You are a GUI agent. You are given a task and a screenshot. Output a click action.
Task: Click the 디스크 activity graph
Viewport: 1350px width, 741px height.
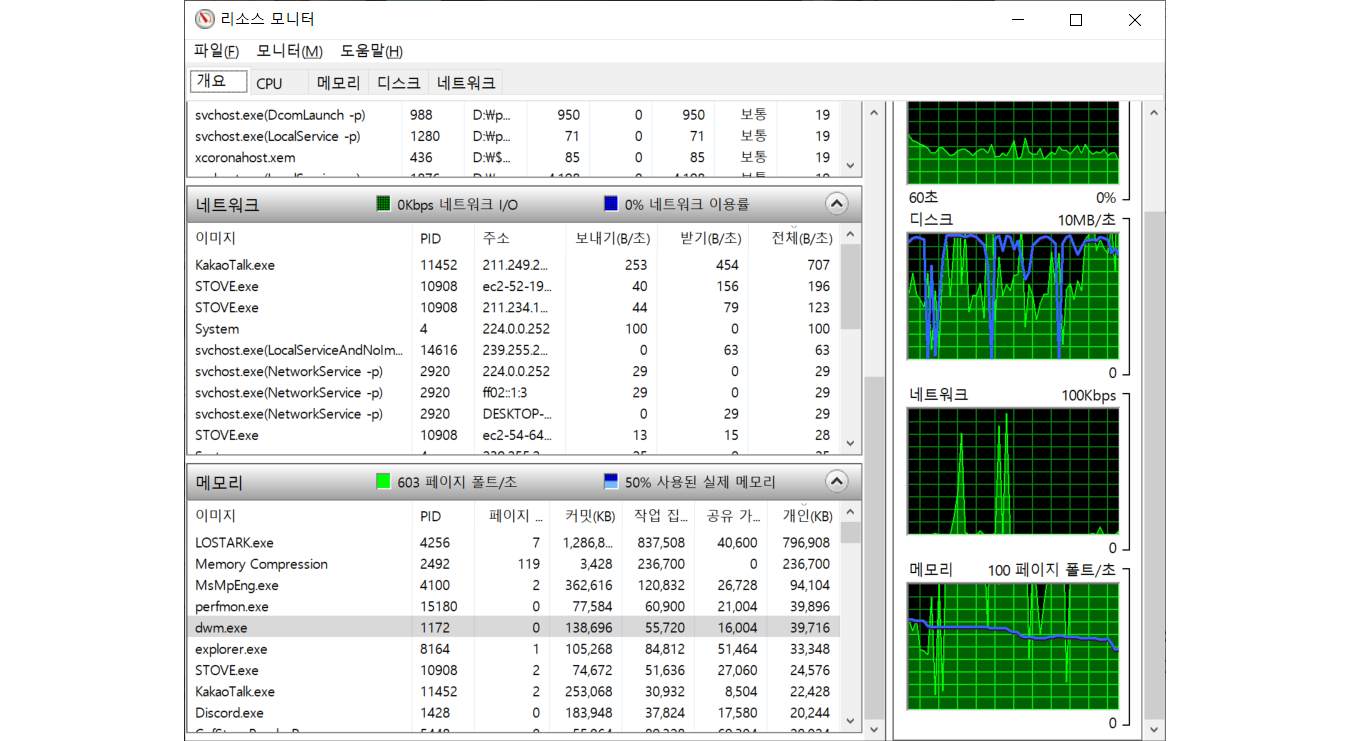click(1012, 296)
